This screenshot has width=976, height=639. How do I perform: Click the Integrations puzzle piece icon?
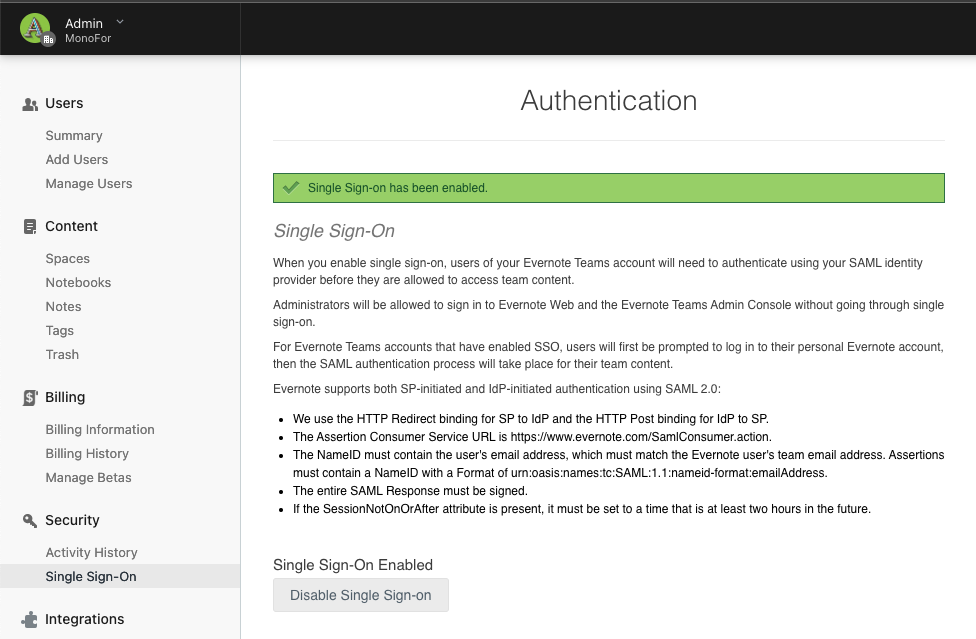point(30,620)
